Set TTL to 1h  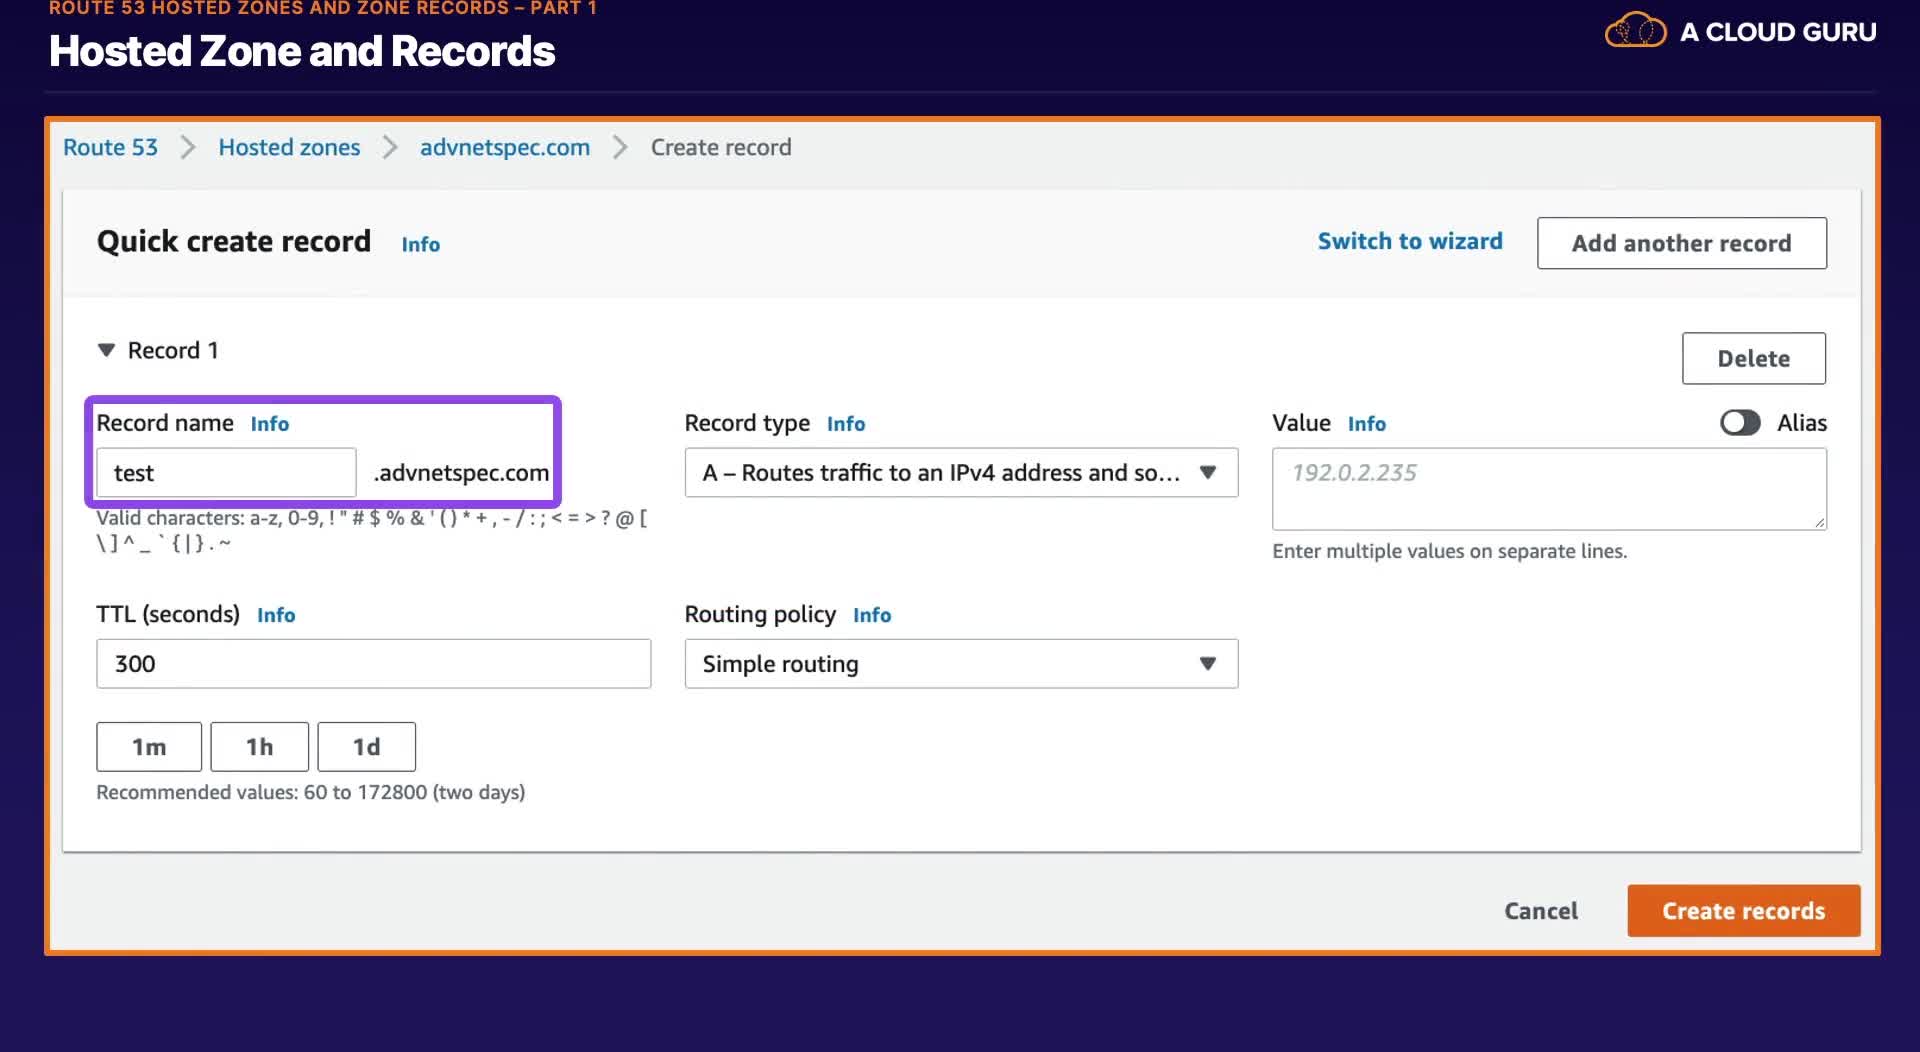tap(260, 747)
